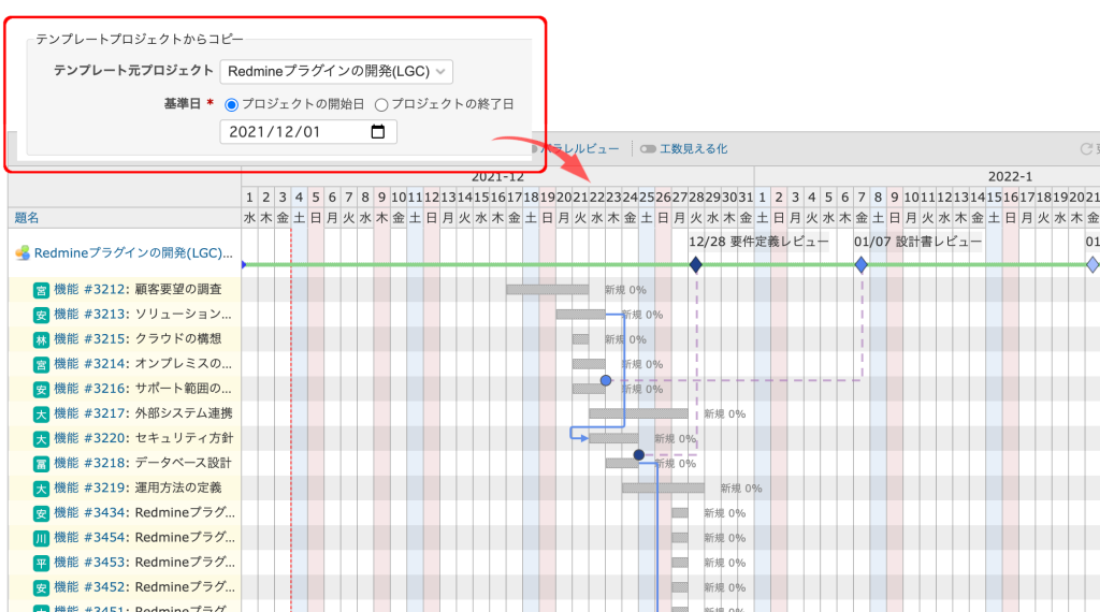Click the 新規 0% status of issue #3219
1100x612 pixels.
(741, 488)
